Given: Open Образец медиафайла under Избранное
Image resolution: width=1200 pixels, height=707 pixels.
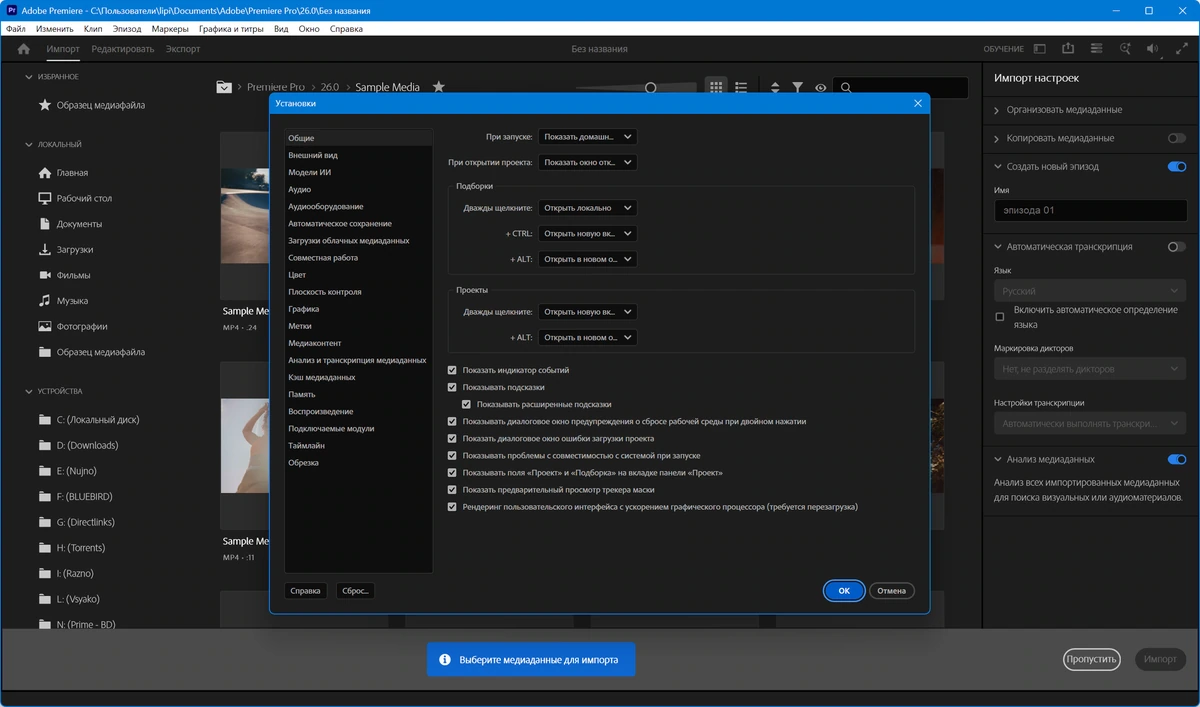Looking at the screenshot, I should tap(90, 105).
